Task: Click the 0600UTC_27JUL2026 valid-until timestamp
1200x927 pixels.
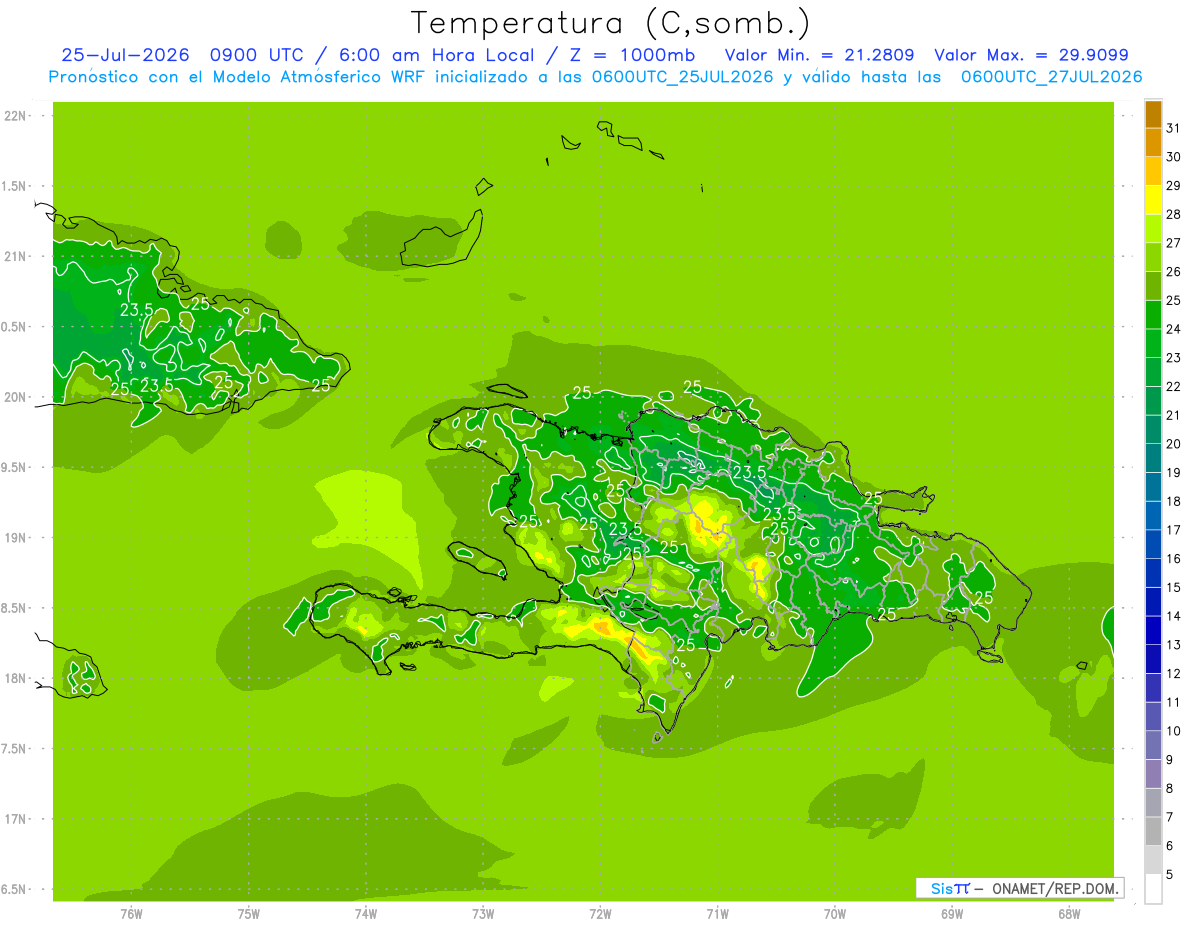Action: [x=1051, y=76]
